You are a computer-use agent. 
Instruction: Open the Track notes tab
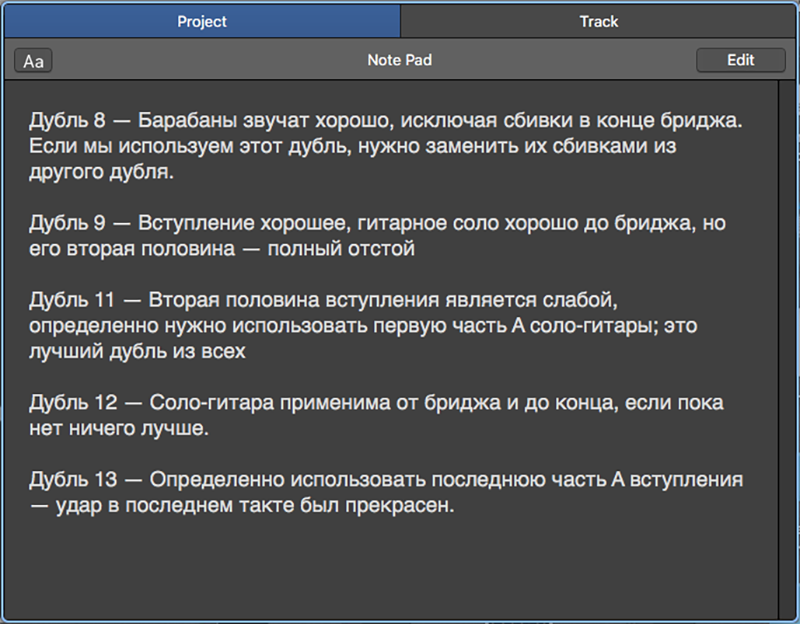598,21
